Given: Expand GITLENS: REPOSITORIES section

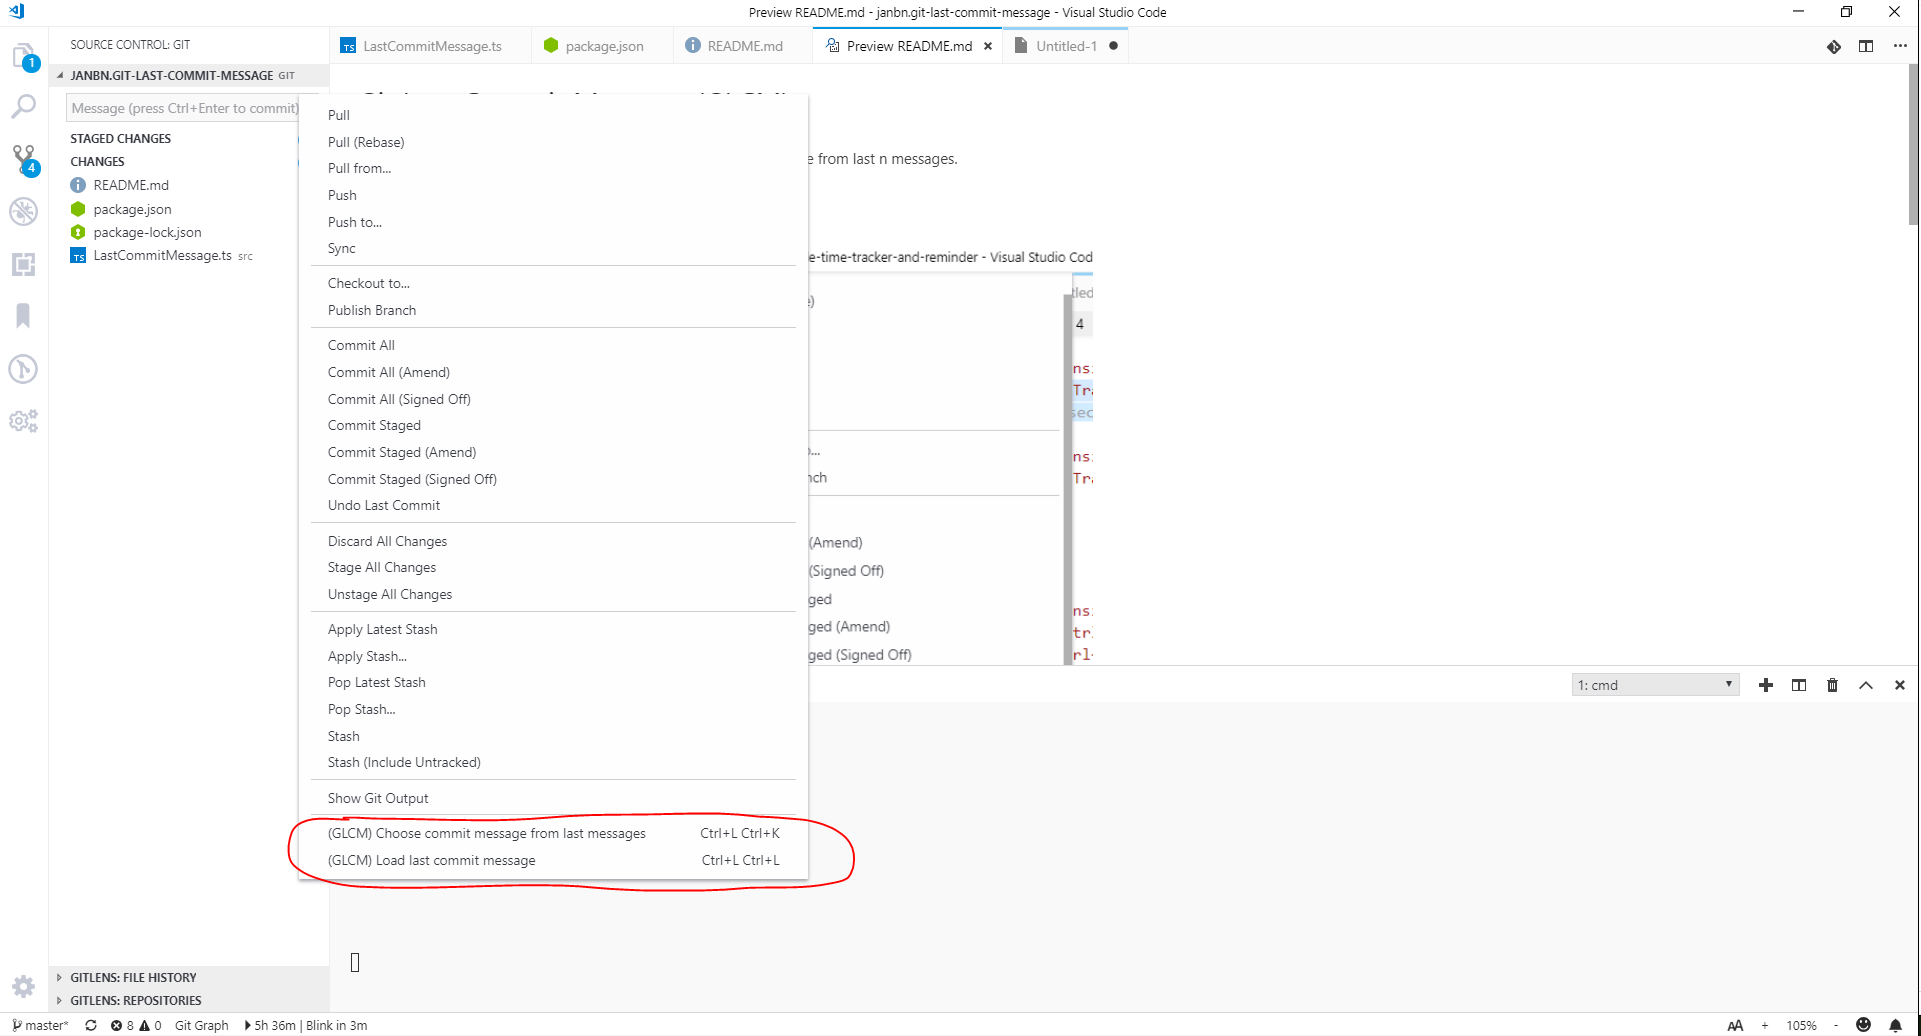Looking at the screenshot, I should [188, 1000].
